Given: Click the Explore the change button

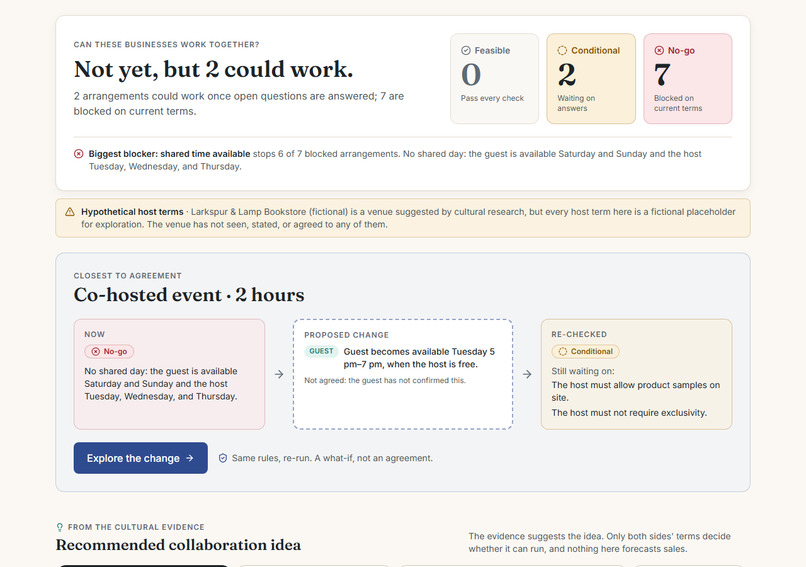Looking at the screenshot, I should [140, 458].
